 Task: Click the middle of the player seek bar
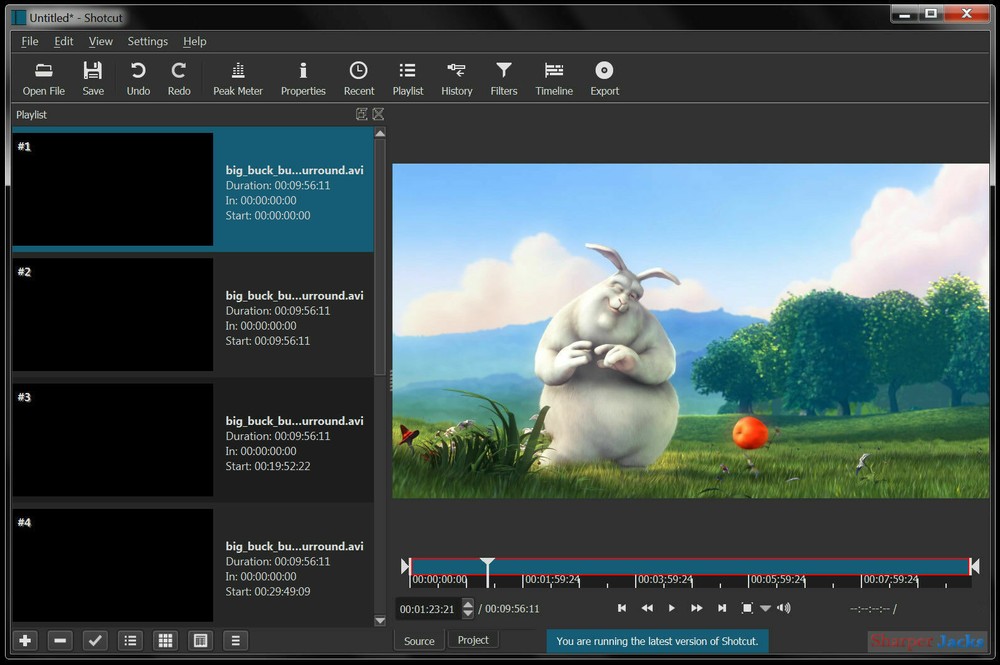tap(690, 565)
